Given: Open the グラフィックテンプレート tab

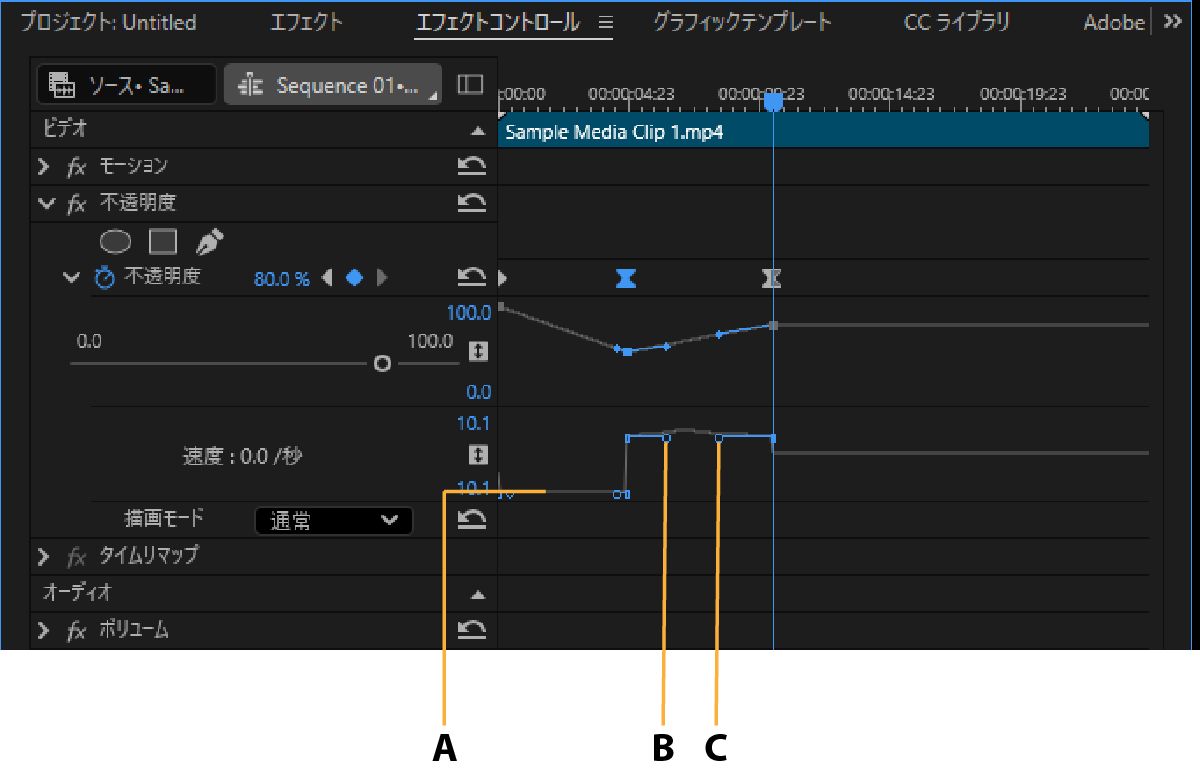Looking at the screenshot, I should pyautogui.click(x=742, y=22).
